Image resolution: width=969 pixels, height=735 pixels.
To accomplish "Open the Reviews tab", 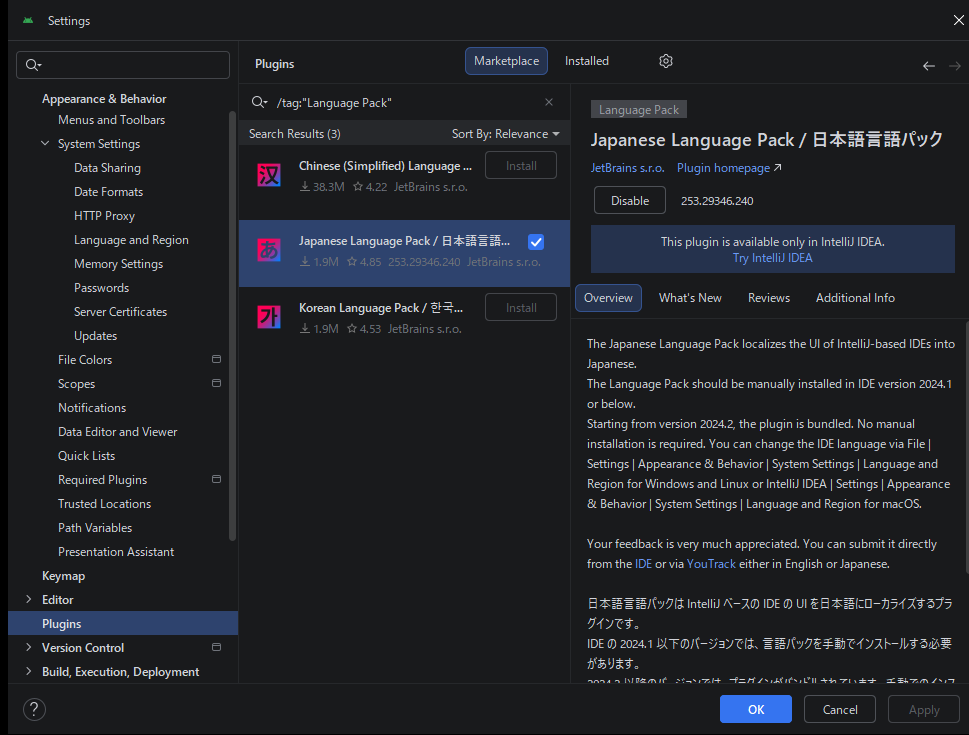I will coord(768,298).
